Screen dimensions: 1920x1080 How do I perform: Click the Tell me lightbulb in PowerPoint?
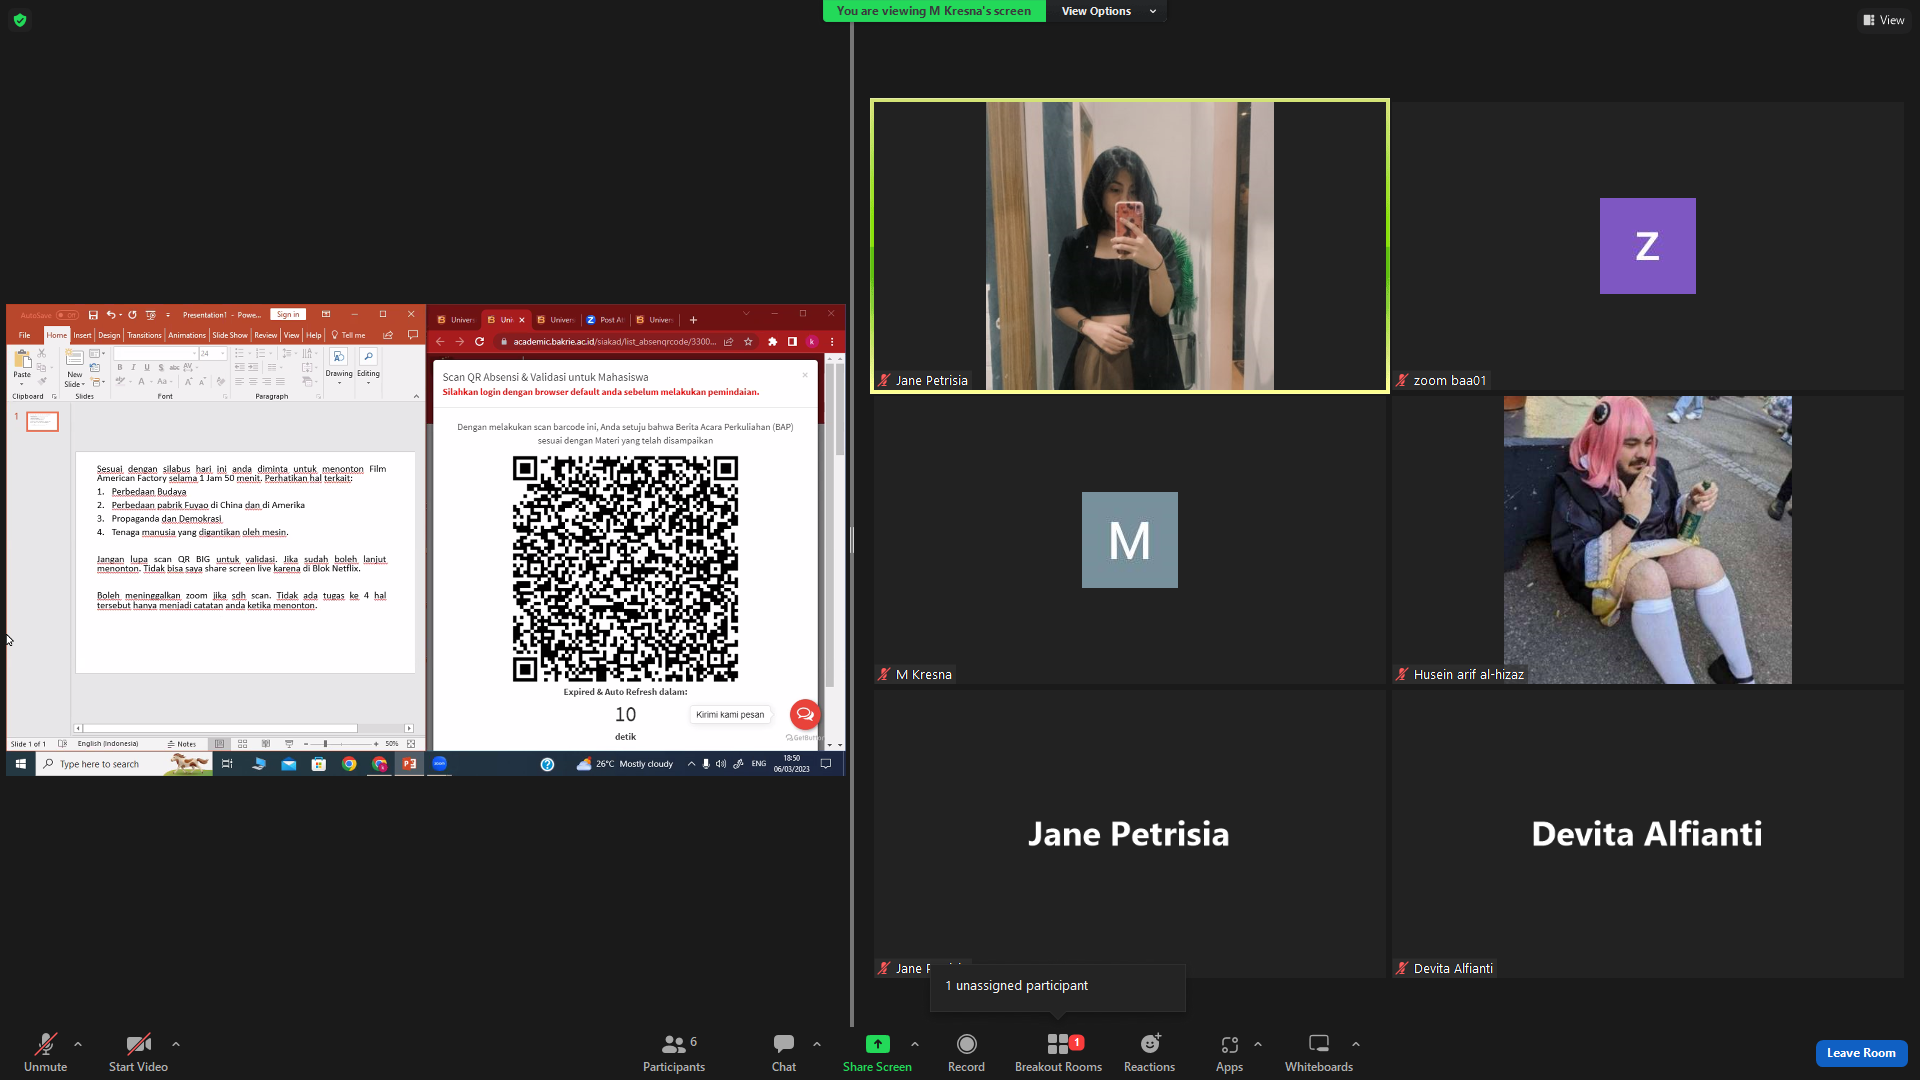(335, 335)
